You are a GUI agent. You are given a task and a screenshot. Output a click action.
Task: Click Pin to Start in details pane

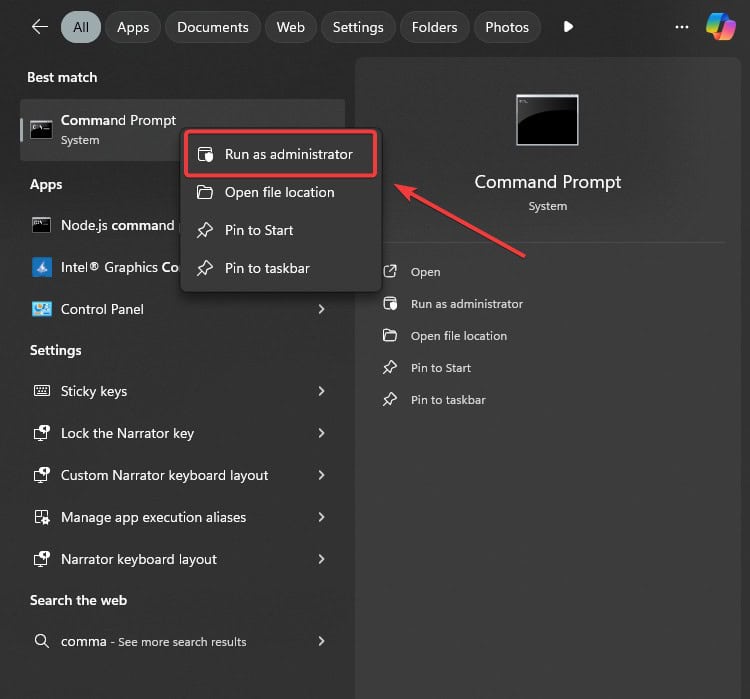coord(441,368)
